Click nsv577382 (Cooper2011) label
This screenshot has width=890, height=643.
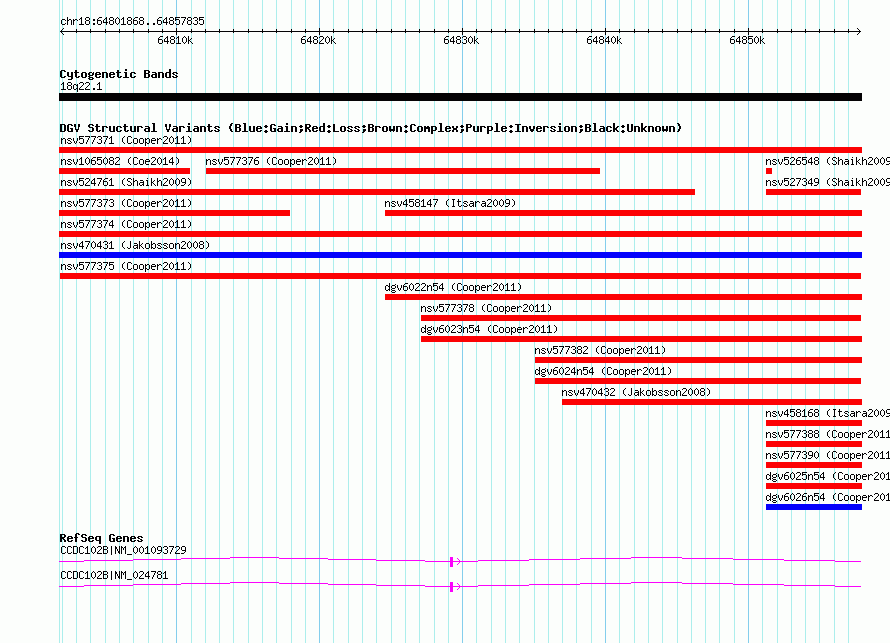pos(600,350)
